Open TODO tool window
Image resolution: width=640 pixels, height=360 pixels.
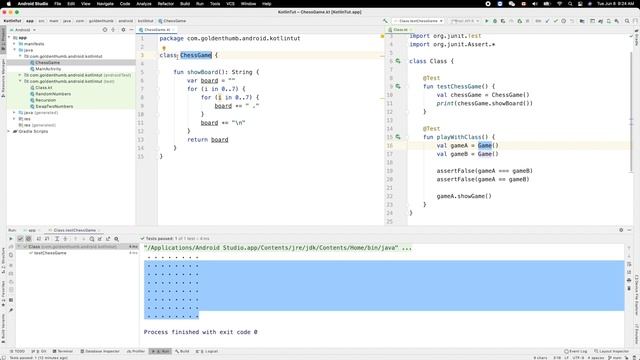[17, 351]
